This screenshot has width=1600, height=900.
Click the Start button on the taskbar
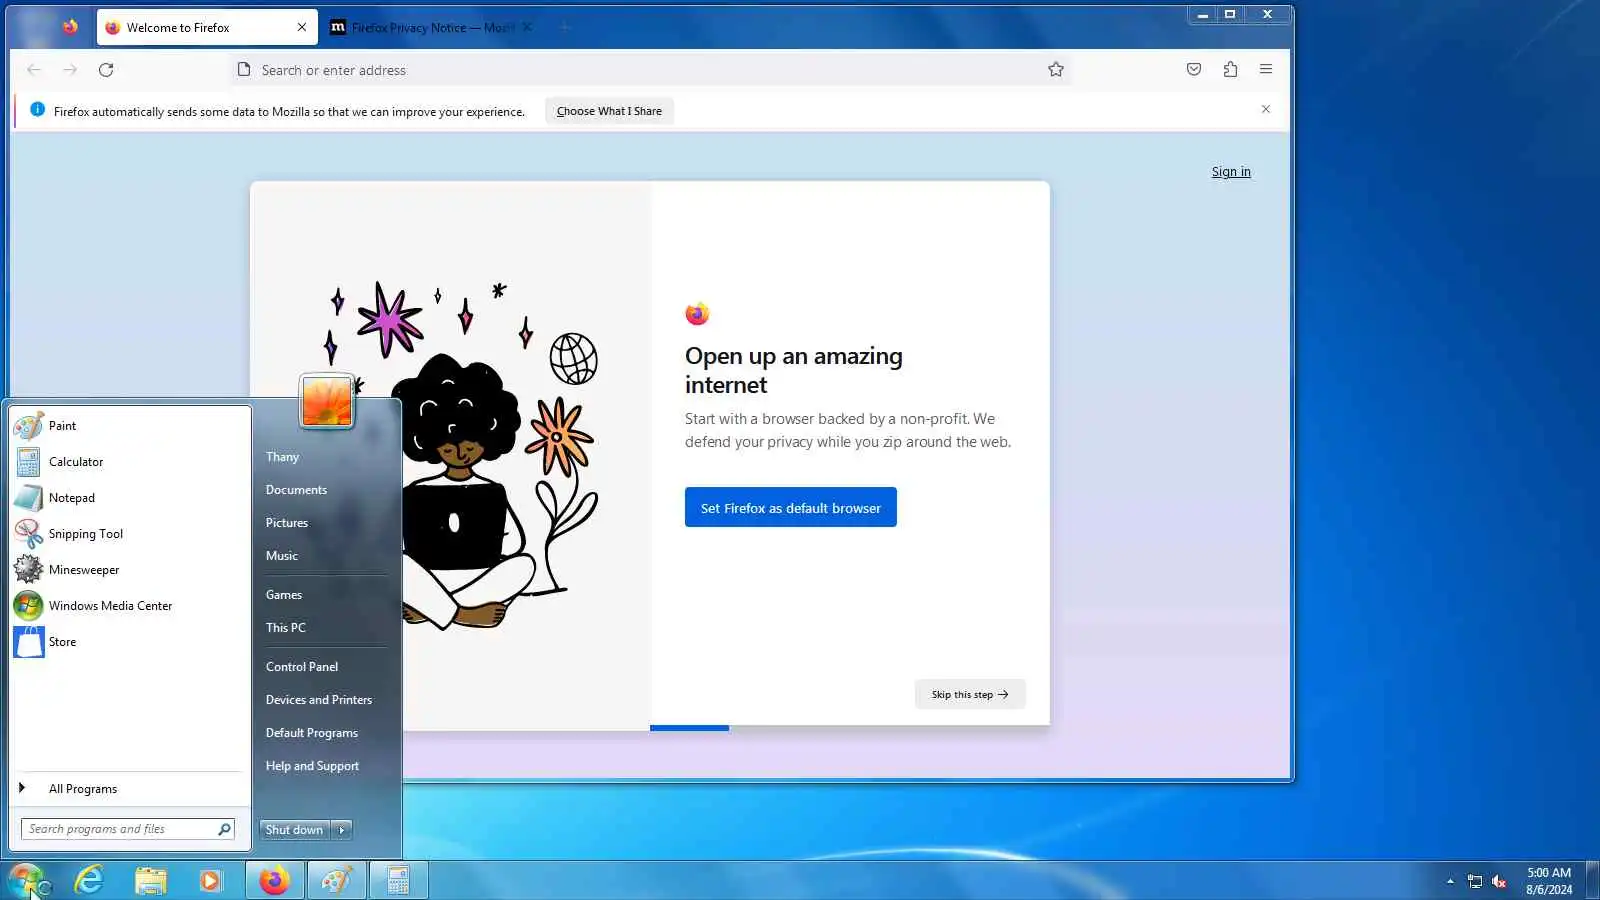(x=27, y=880)
